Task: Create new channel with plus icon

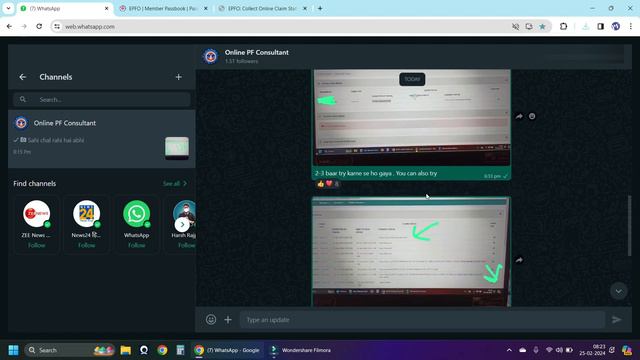Action: 178,77
